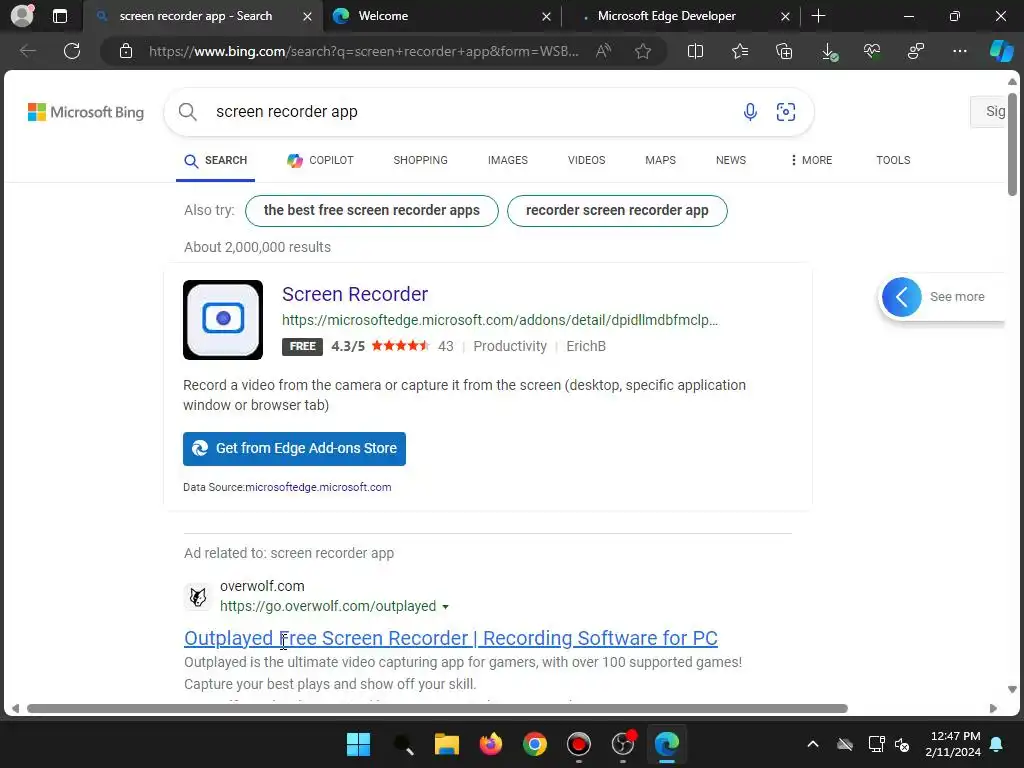Open Outplayed Free Screen Recorder link
The height and width of the screenshot is (768, 1024).
(x=451, y=638)
